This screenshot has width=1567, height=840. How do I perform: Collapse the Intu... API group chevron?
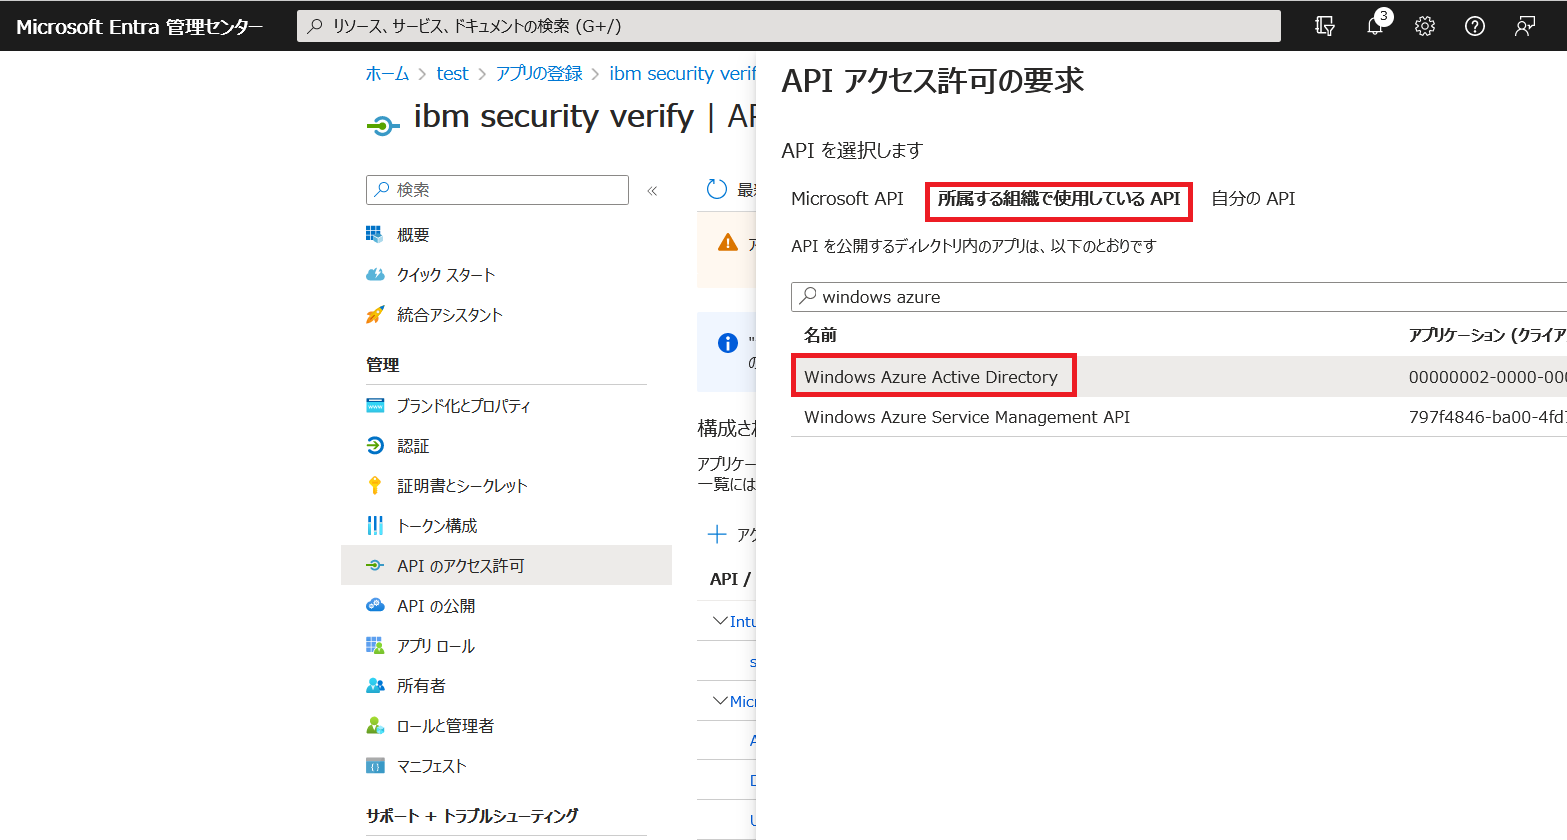719,621
